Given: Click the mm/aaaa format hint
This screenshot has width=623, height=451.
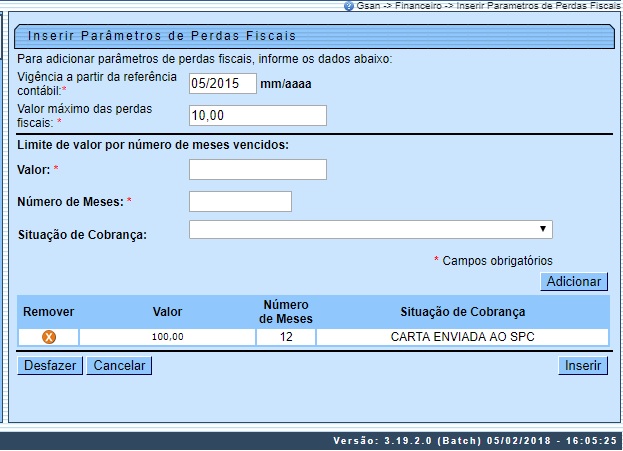Looking at the screenshot, I should [286, 84].
